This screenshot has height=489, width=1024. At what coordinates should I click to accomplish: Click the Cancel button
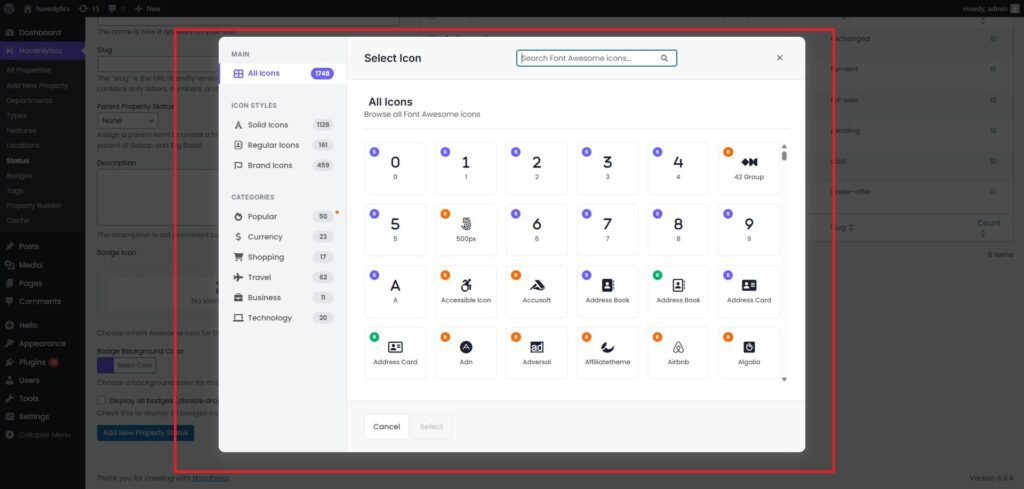pyautogui.click(x=386, y=426)
